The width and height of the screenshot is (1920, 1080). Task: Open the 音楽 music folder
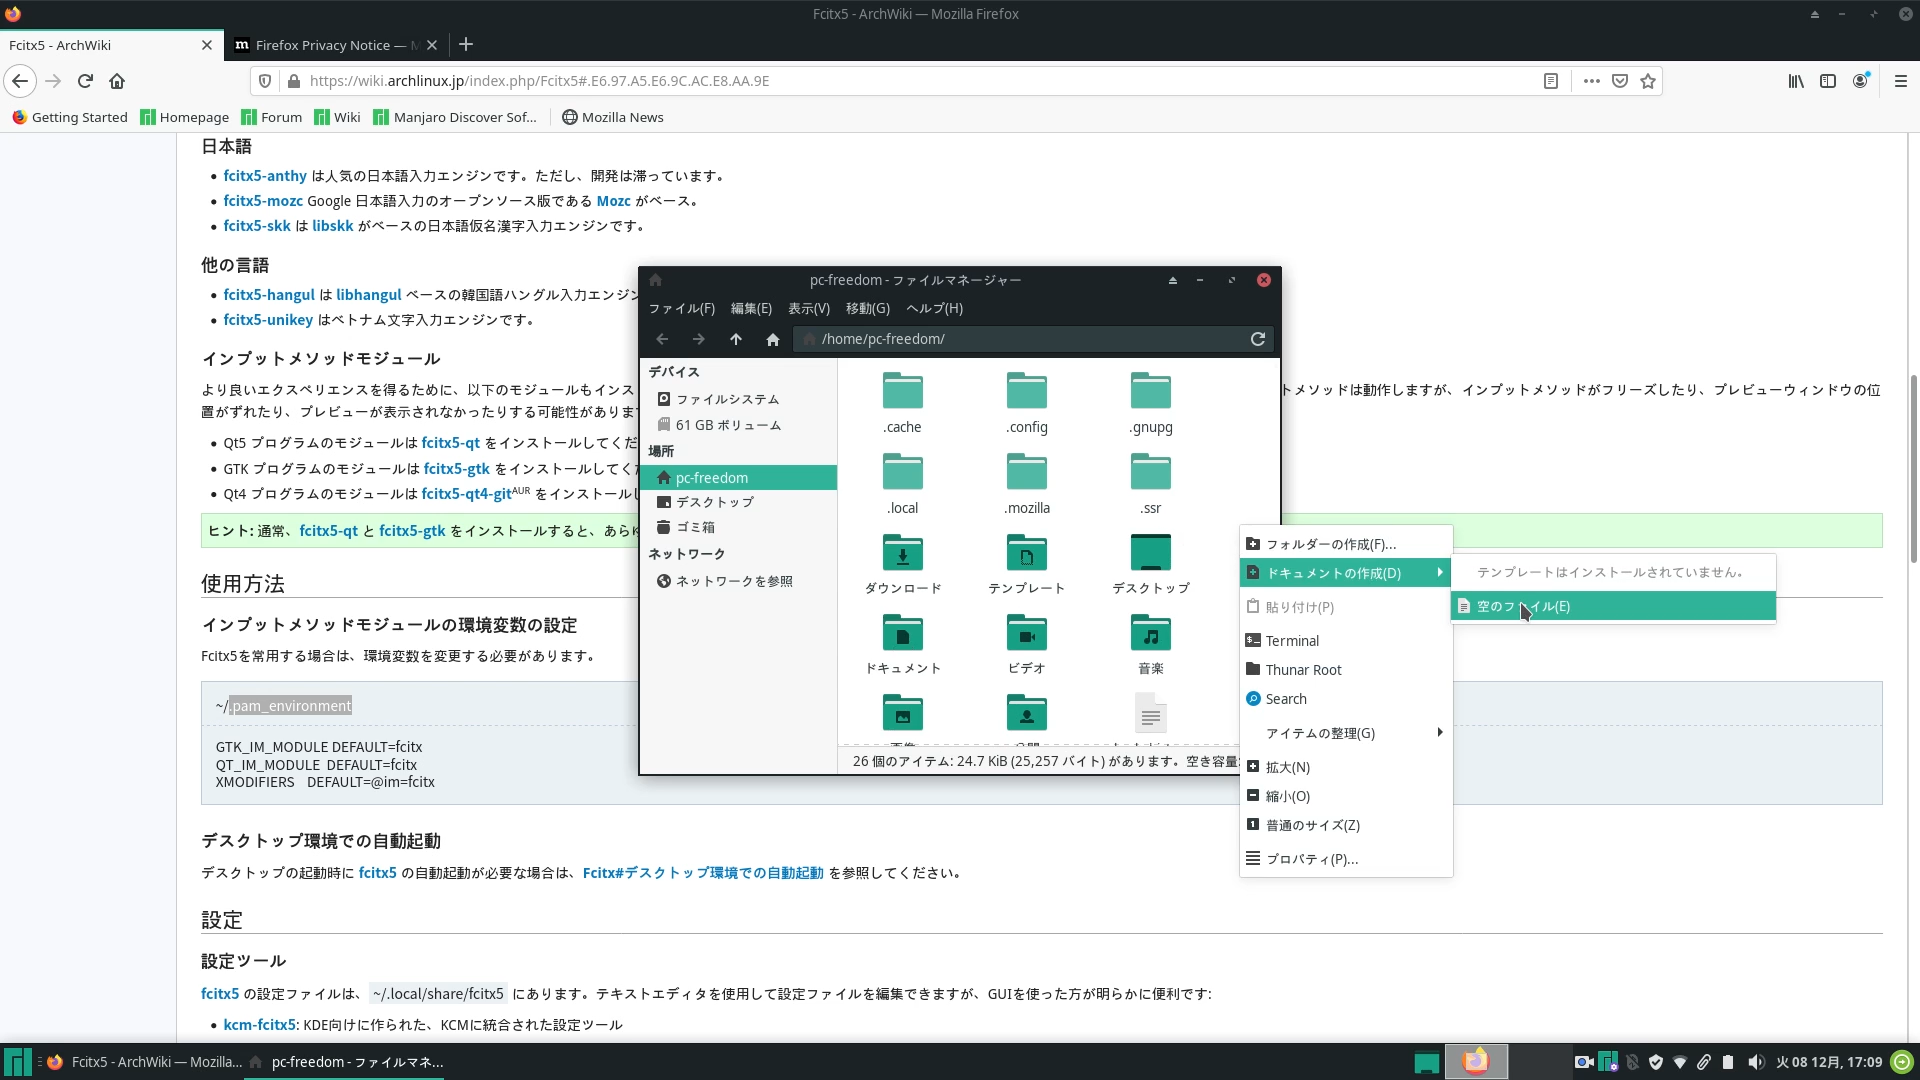tap(1150, 633)
